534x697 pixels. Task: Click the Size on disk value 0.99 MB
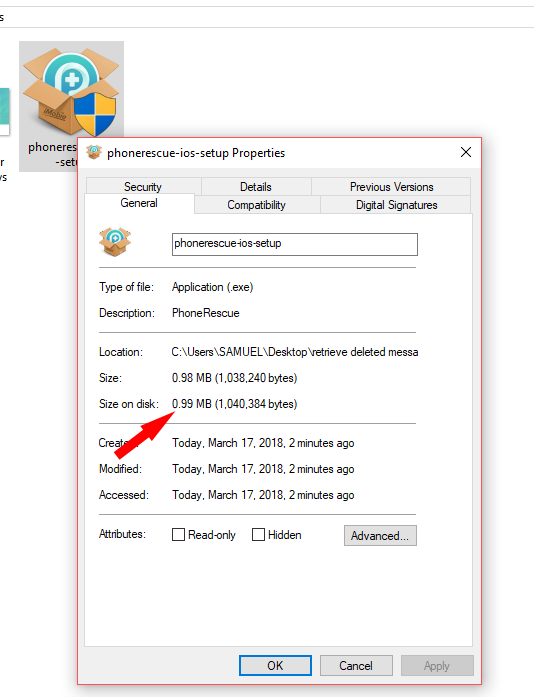pos(234,404)
